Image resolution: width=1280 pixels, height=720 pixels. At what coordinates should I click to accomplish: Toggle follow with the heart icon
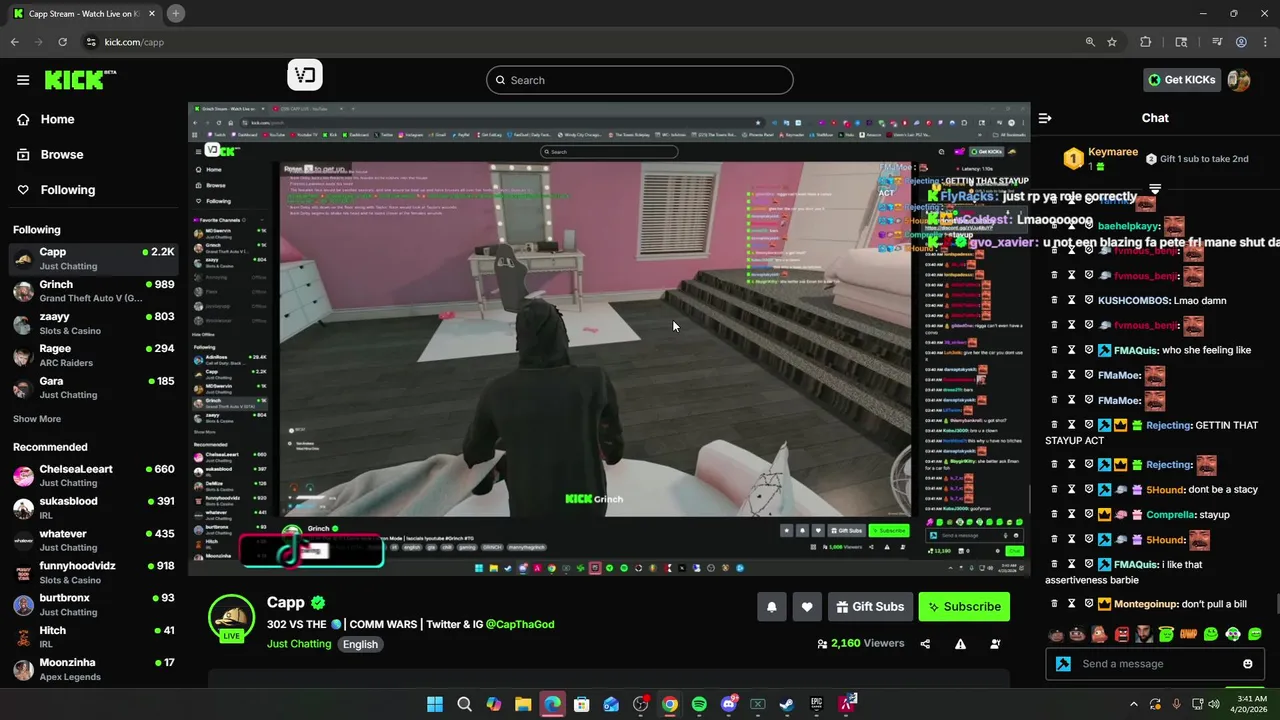pos(807,606)
